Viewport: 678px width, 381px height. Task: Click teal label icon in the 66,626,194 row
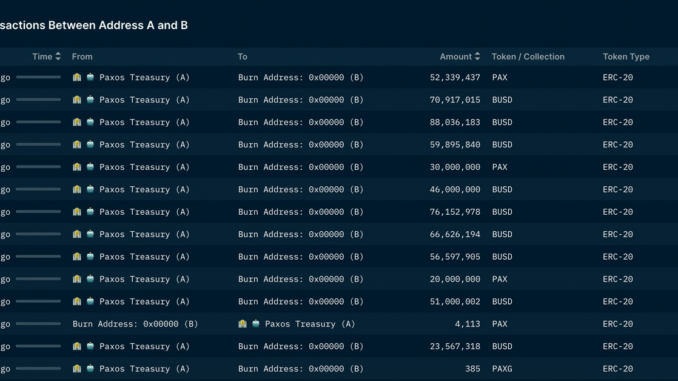point(90,234)
